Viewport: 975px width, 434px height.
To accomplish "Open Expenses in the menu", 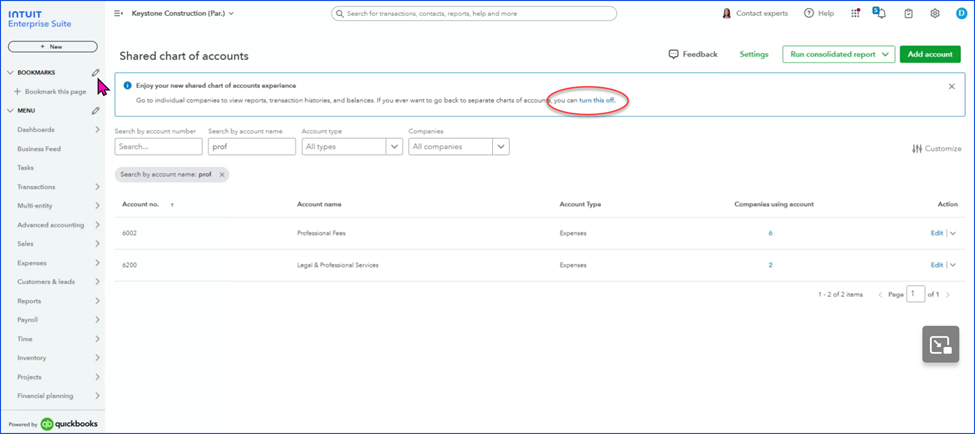I will [32, 263].
